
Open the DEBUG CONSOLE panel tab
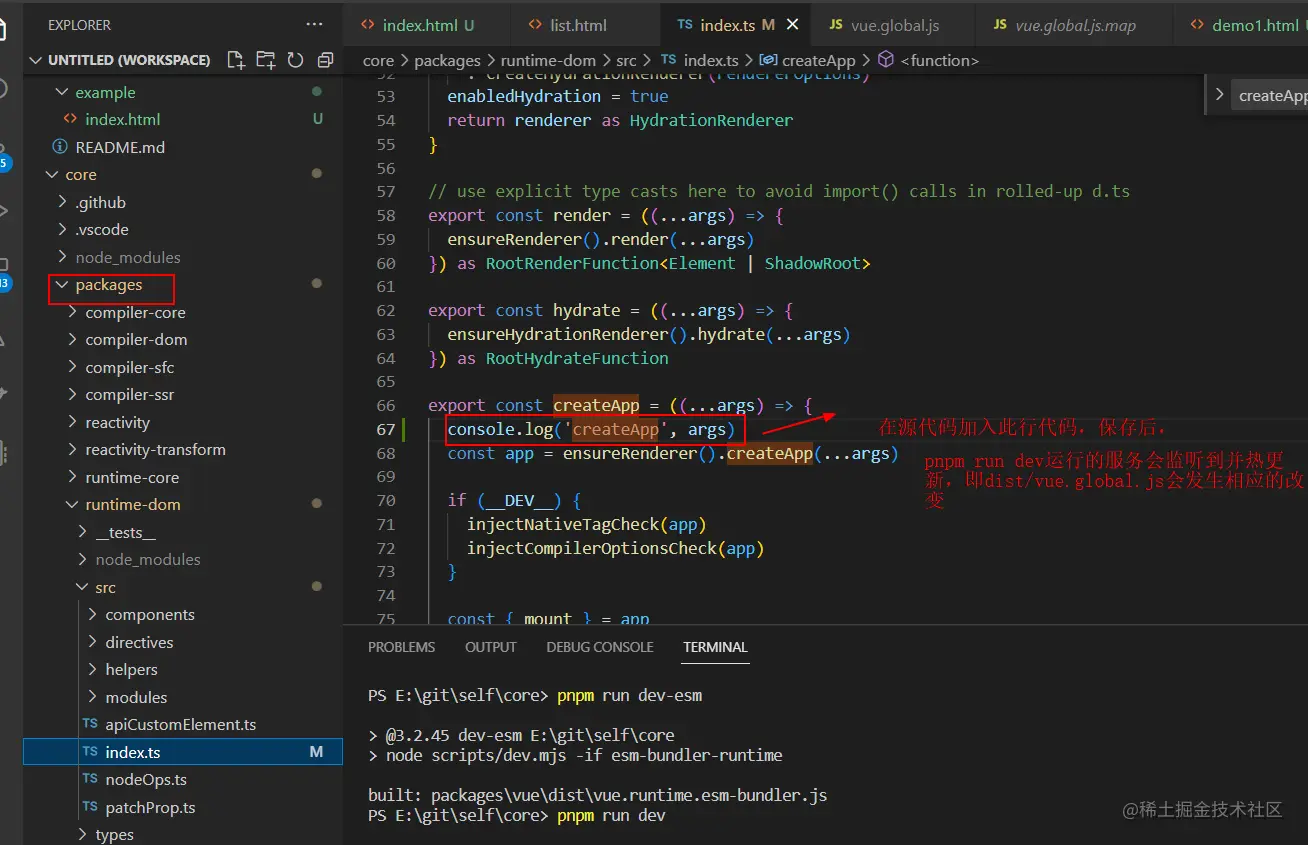[x=600, y=647]
